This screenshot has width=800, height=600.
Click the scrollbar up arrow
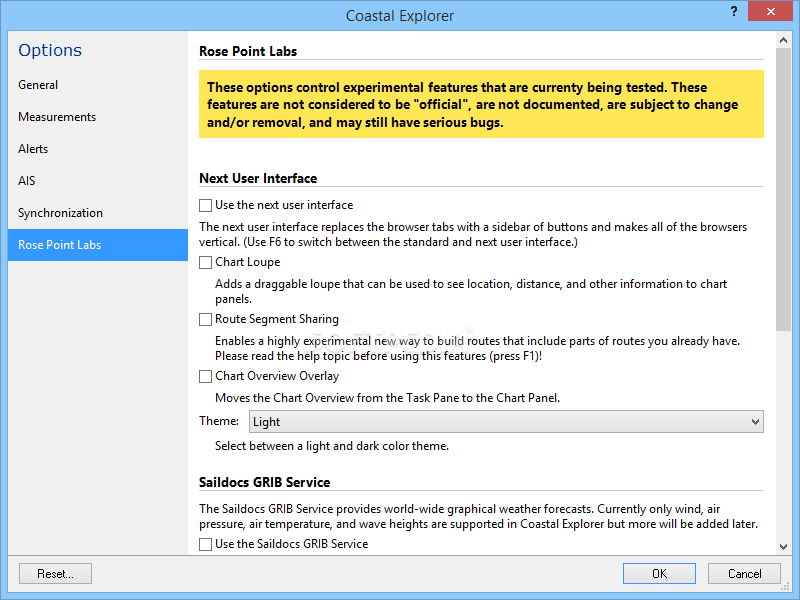tap(783, 39)
